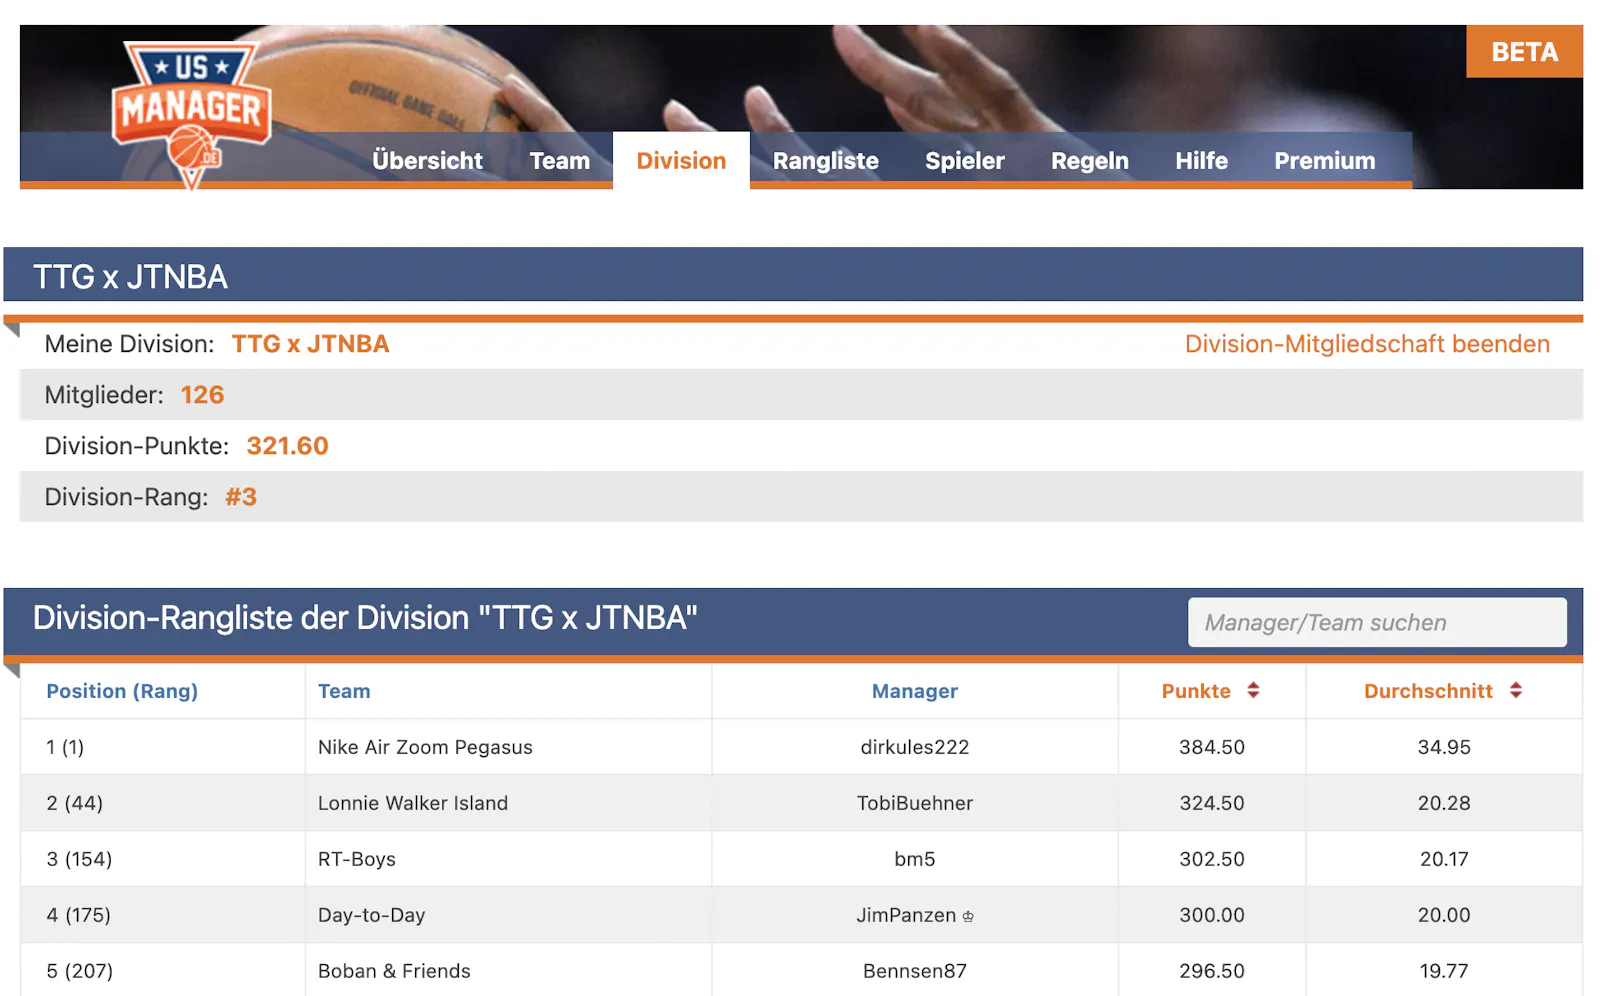Open the Premium tab
The width and height of the screenshot is (1600, 996).
pyautogui.click(x=1324, y=161)
